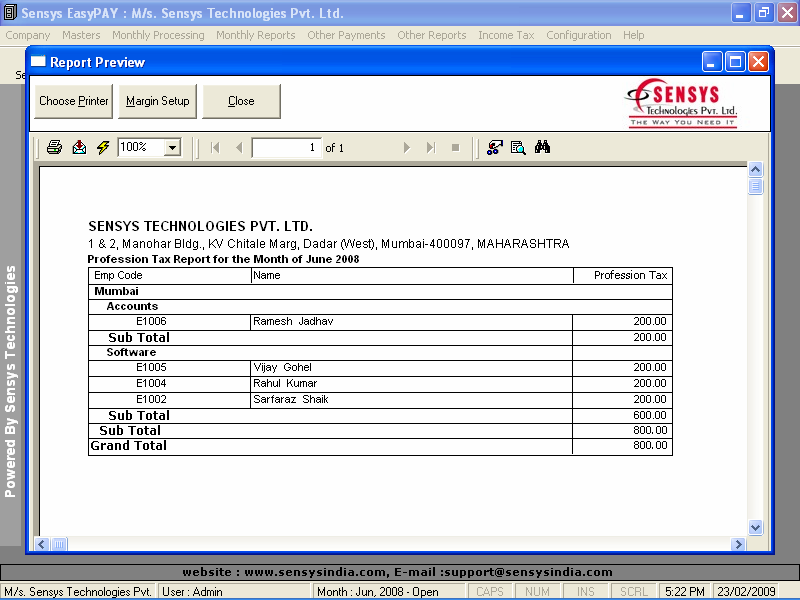The height and width of the screenshot is (600, 800).
Task: Click employee name Sarfaraz Shaik
Action: pyautogui.click(x=291, y=399)
